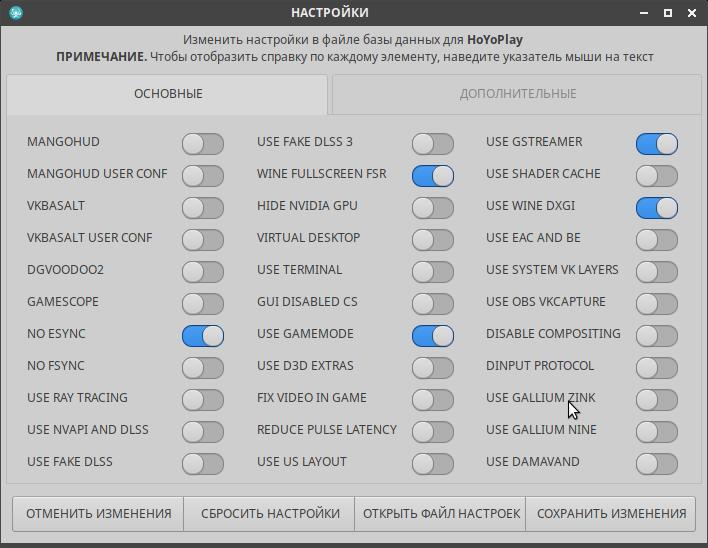This screenshot has width=708, height=548.
Task: Click the PortProton app icon in title bar
Action: point(16,13)
